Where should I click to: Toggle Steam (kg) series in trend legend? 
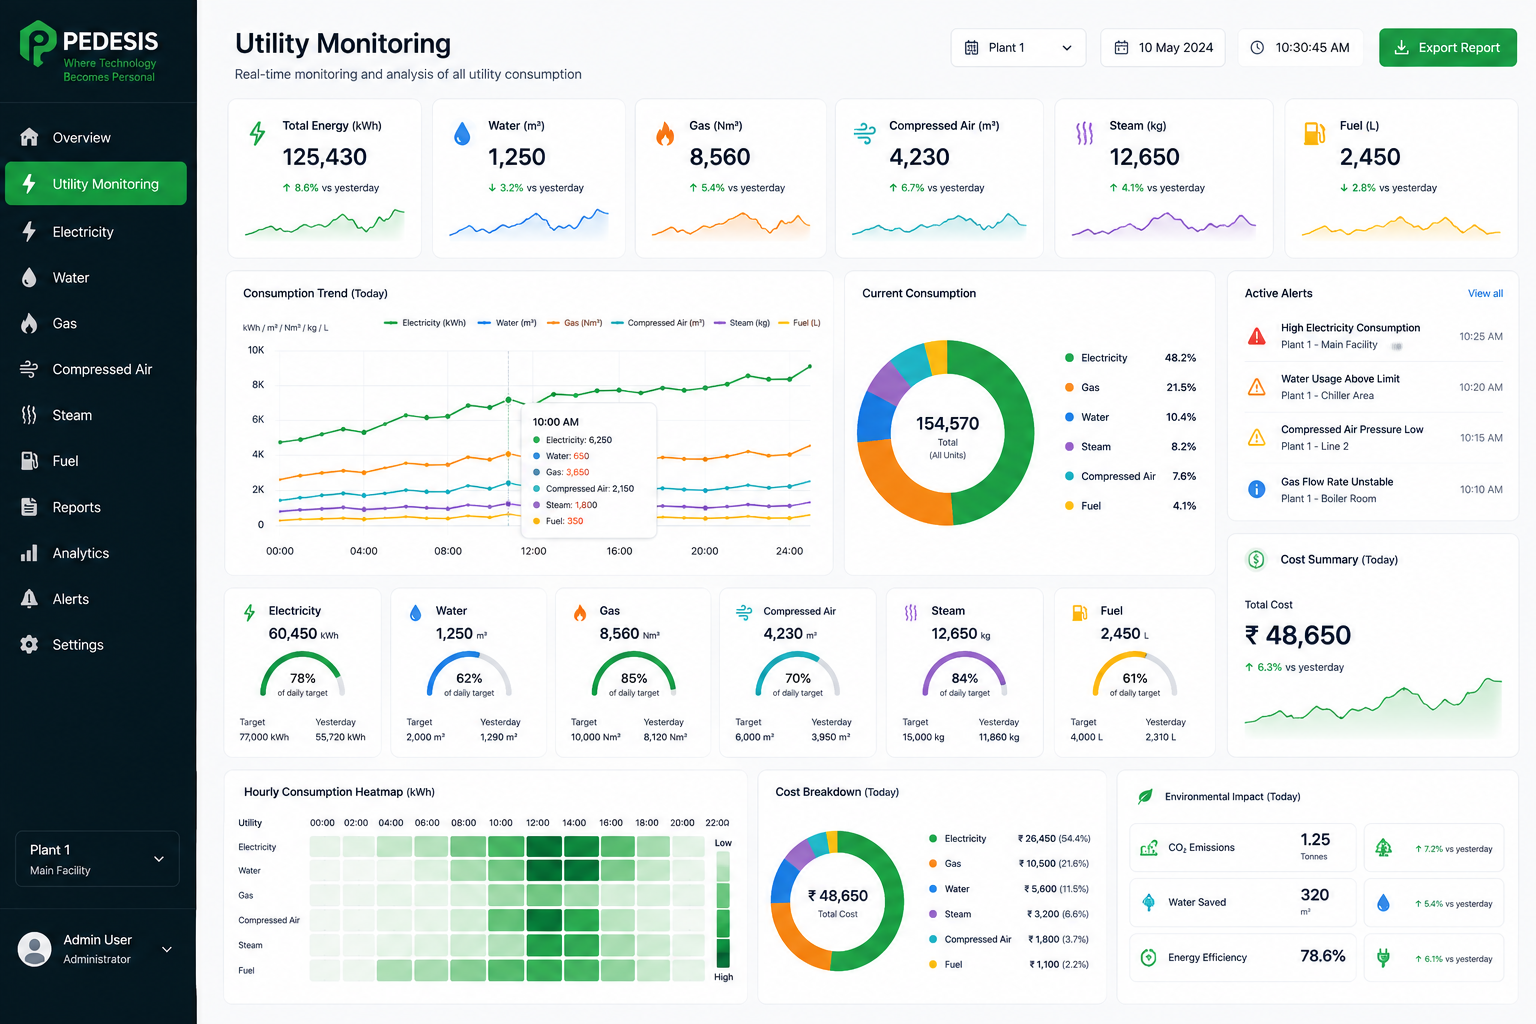click(x=742, y=323)
